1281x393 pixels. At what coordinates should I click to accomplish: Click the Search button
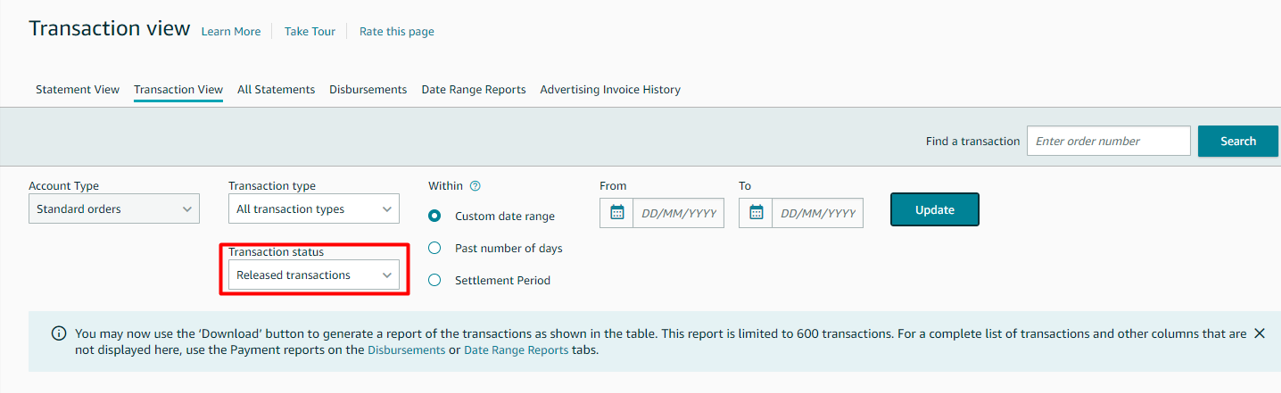tap(1238, 141)
